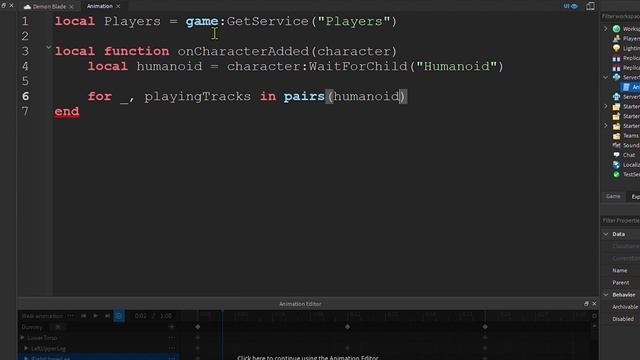Close the Demon Blade tab

point(71,7)
